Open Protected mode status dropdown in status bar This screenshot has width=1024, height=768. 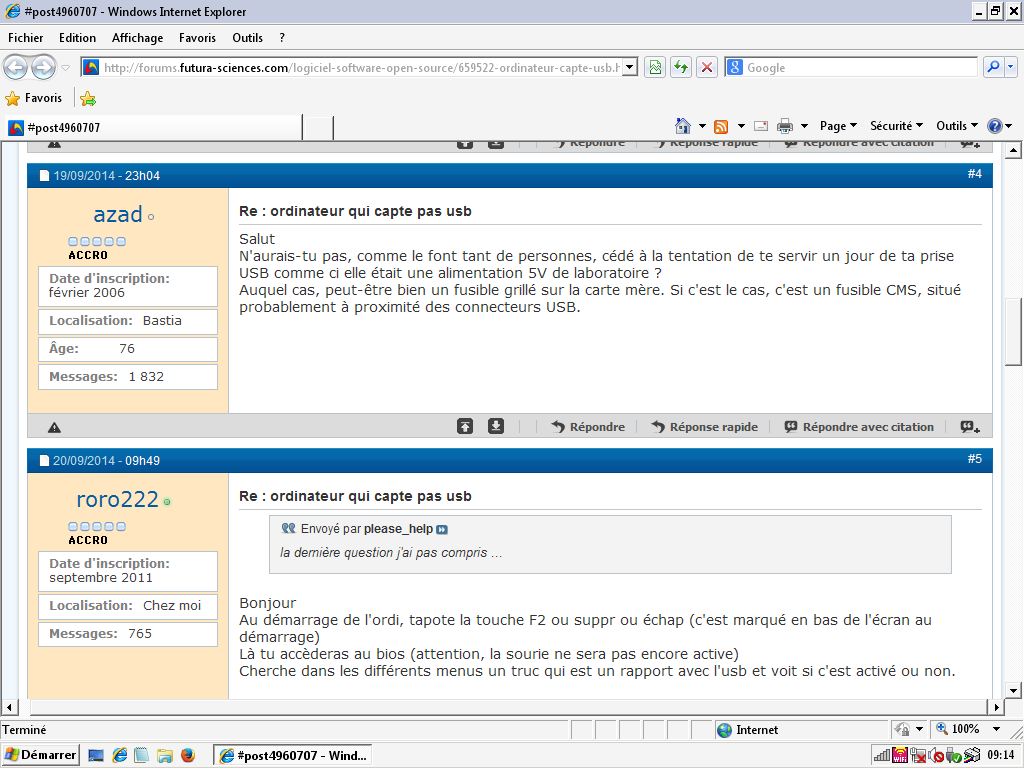[x=910, y=729]
